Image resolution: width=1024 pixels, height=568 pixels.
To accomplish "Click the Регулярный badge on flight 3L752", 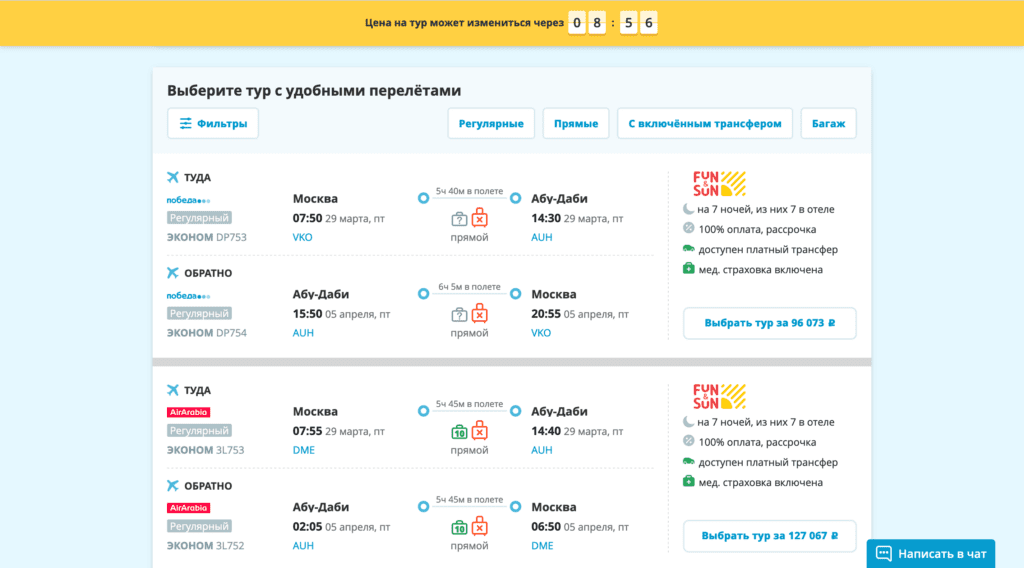I will (199, 526).
